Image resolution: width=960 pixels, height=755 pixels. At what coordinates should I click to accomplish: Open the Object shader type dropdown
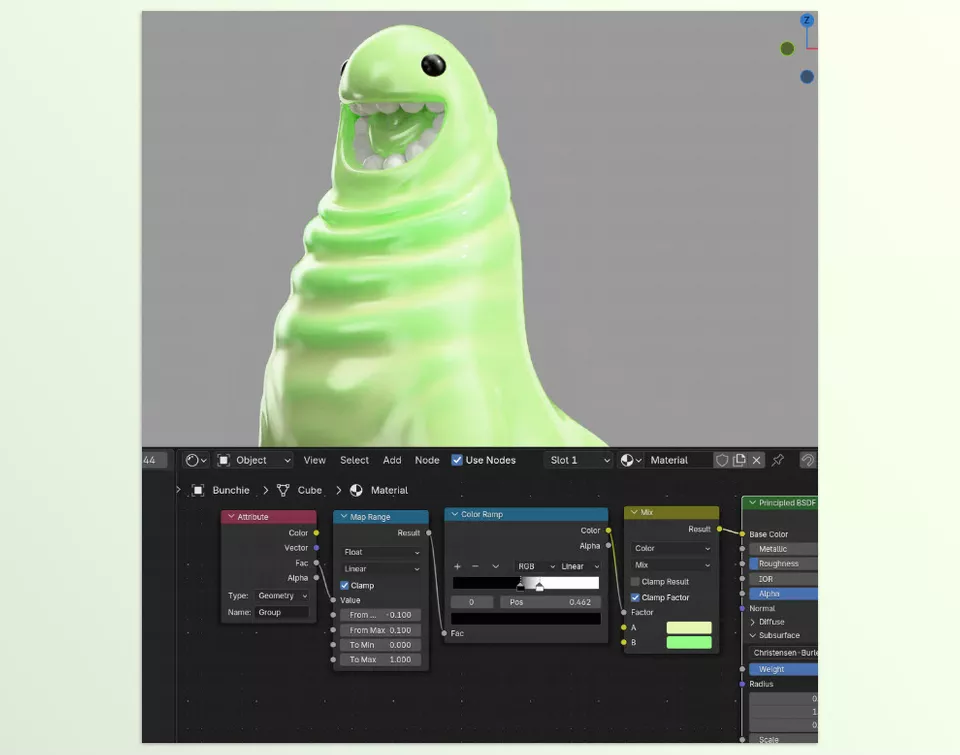click(254, 460)
